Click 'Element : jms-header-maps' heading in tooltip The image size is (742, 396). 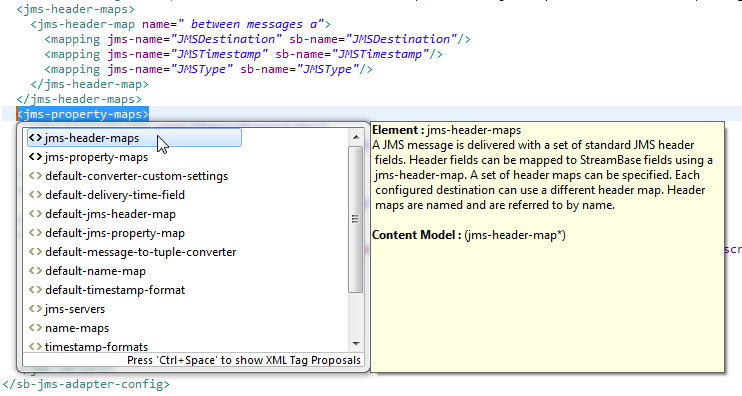446,130
